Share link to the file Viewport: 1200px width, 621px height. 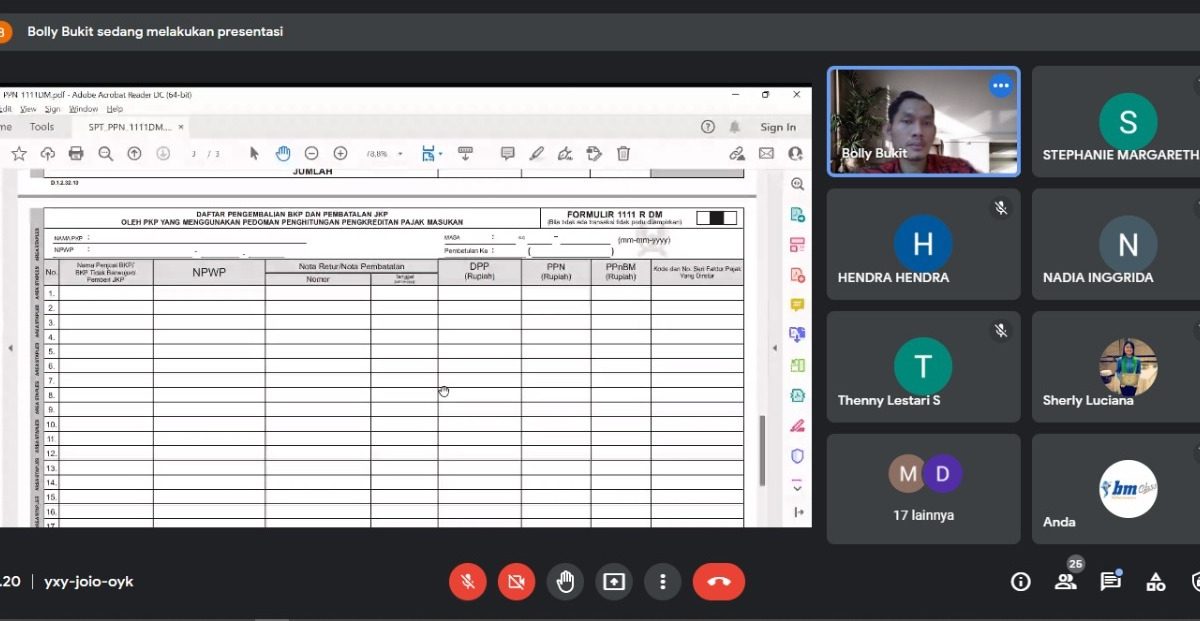[x=737, y=154]
